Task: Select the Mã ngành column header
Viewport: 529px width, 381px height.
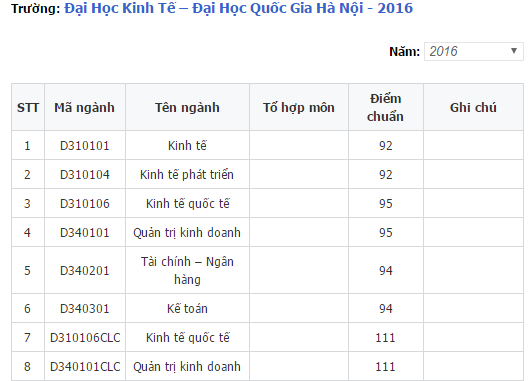Action: click(85, 107)
